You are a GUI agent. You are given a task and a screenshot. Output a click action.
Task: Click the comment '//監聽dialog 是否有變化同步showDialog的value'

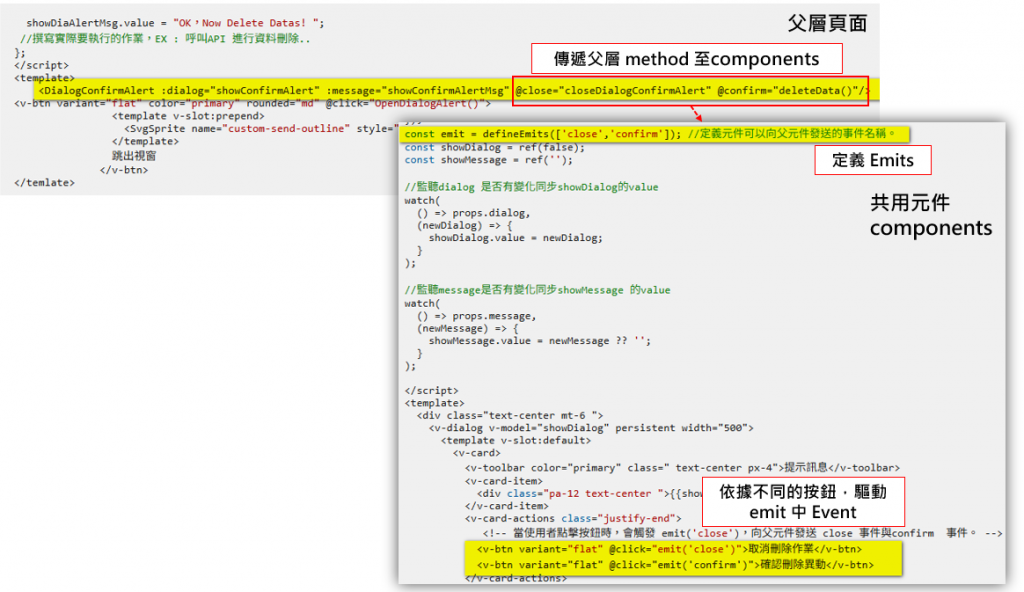pos(531,187)
